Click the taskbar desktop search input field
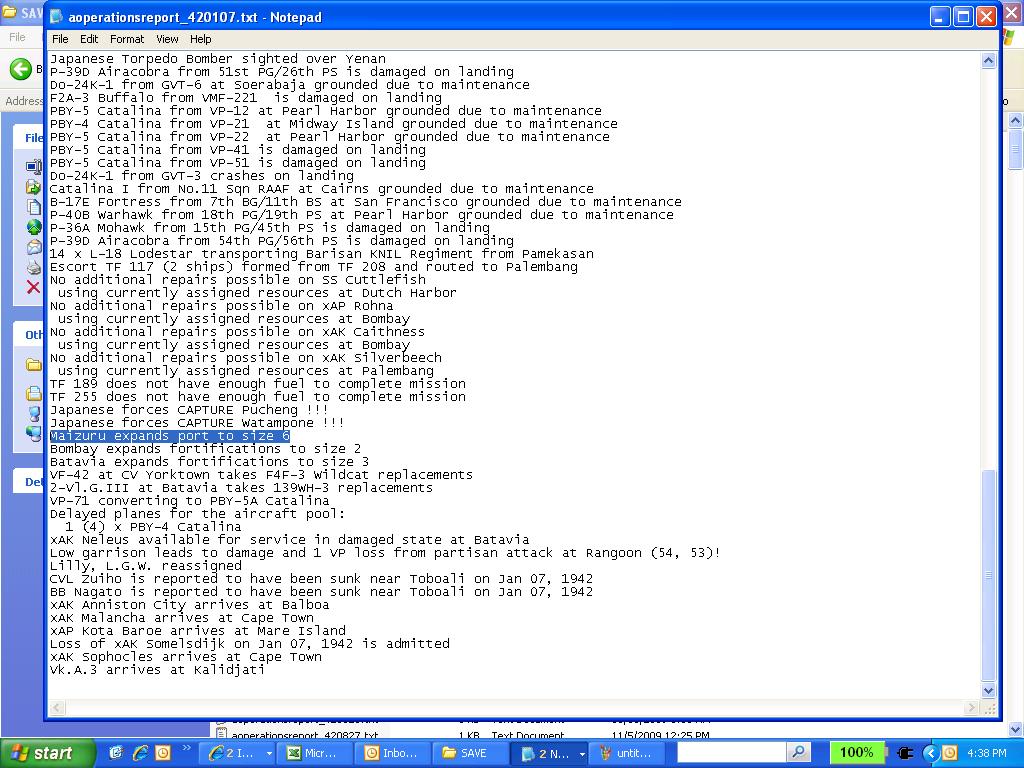This screenshot has width=1024, height=768. [x=731, y=752]
